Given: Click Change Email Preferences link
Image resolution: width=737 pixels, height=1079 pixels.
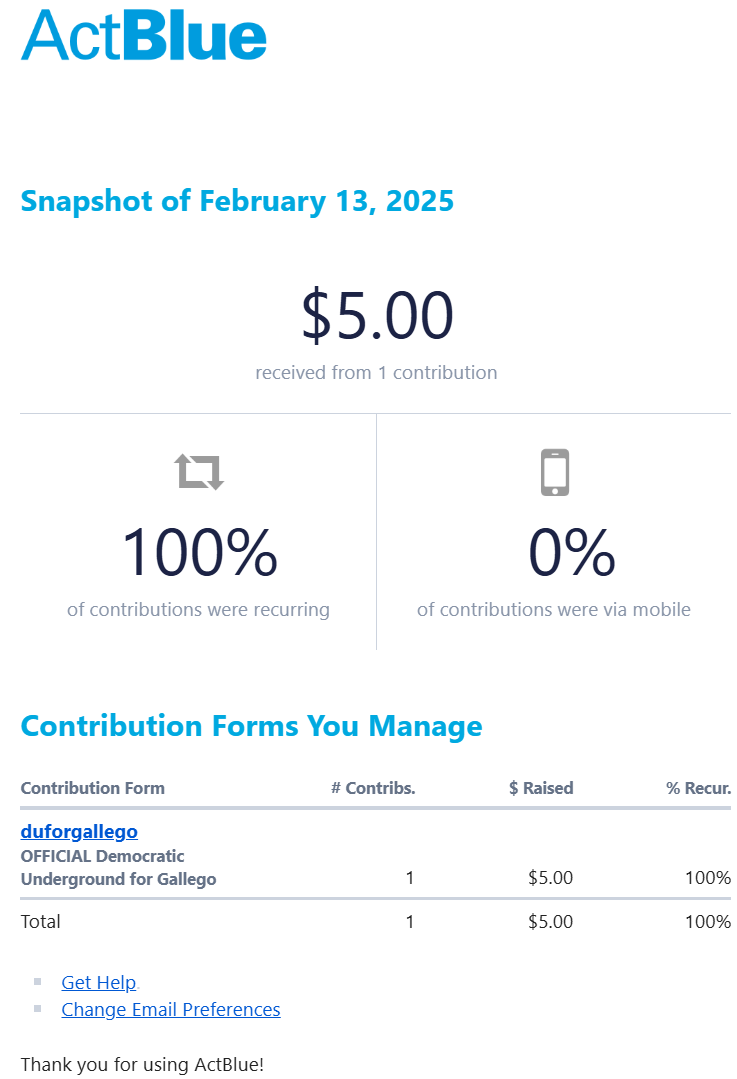Looking at the screenshot, I should 170,1009.
